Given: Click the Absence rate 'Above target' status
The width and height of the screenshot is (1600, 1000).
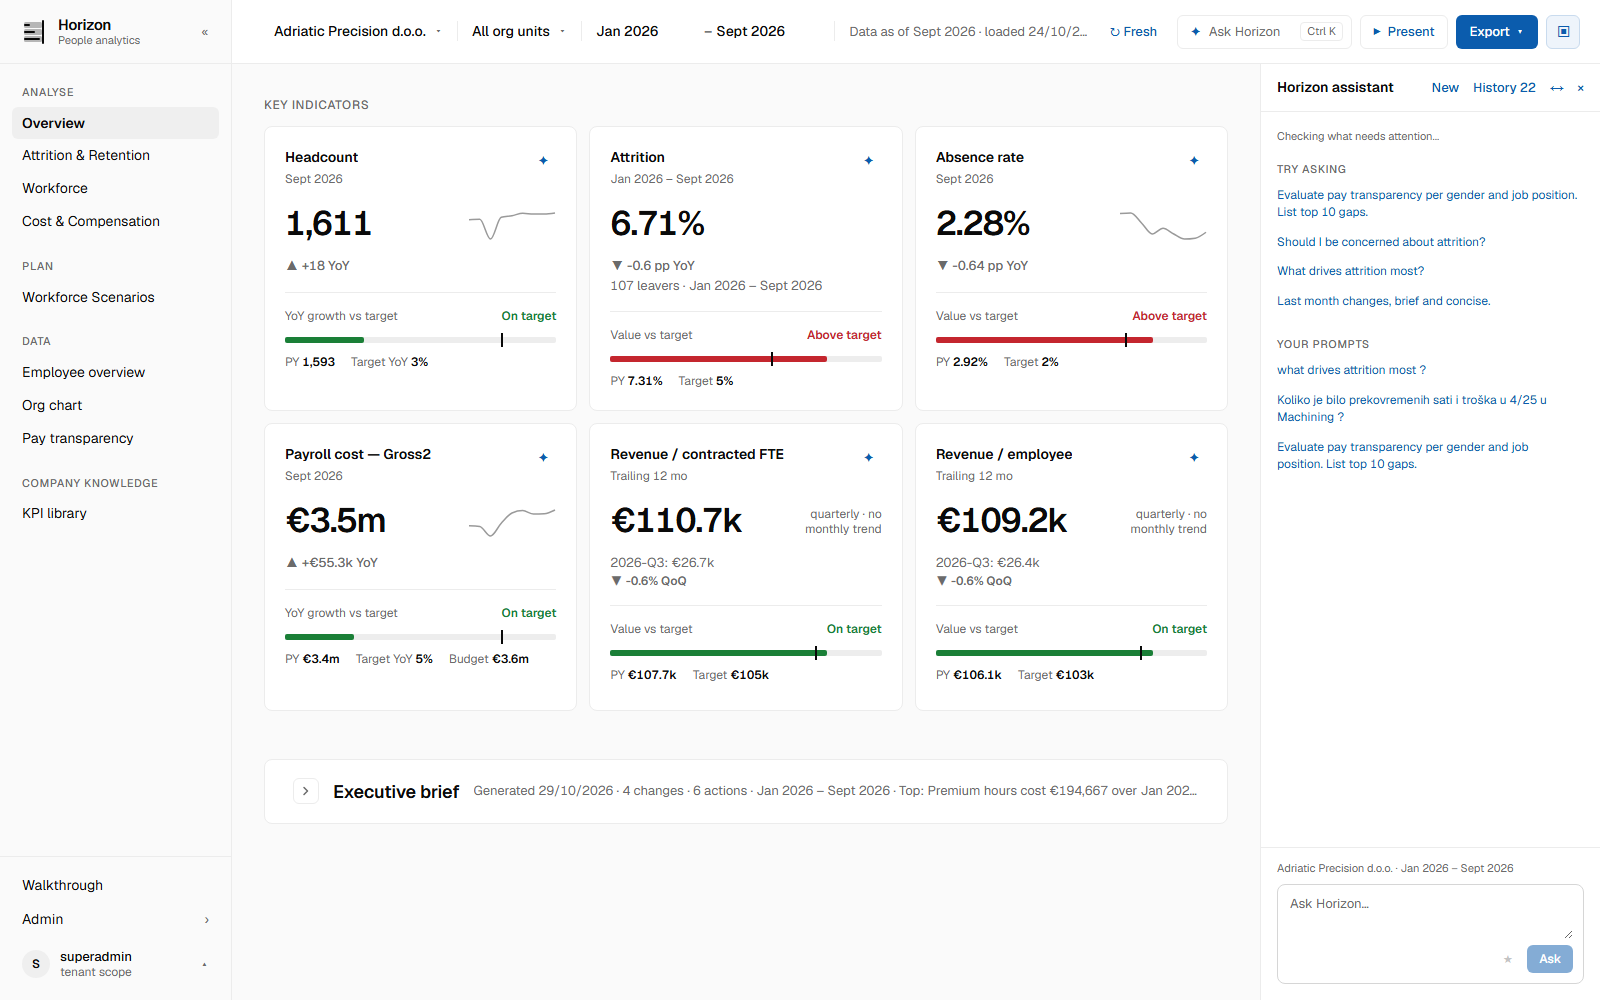Looking at the screenshot, I should (1169, 316).
